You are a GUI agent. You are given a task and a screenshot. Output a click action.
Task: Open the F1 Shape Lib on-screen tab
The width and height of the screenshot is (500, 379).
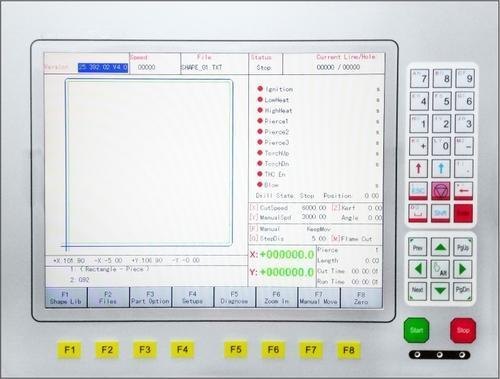pyautogui.click(x=66, y=297)
